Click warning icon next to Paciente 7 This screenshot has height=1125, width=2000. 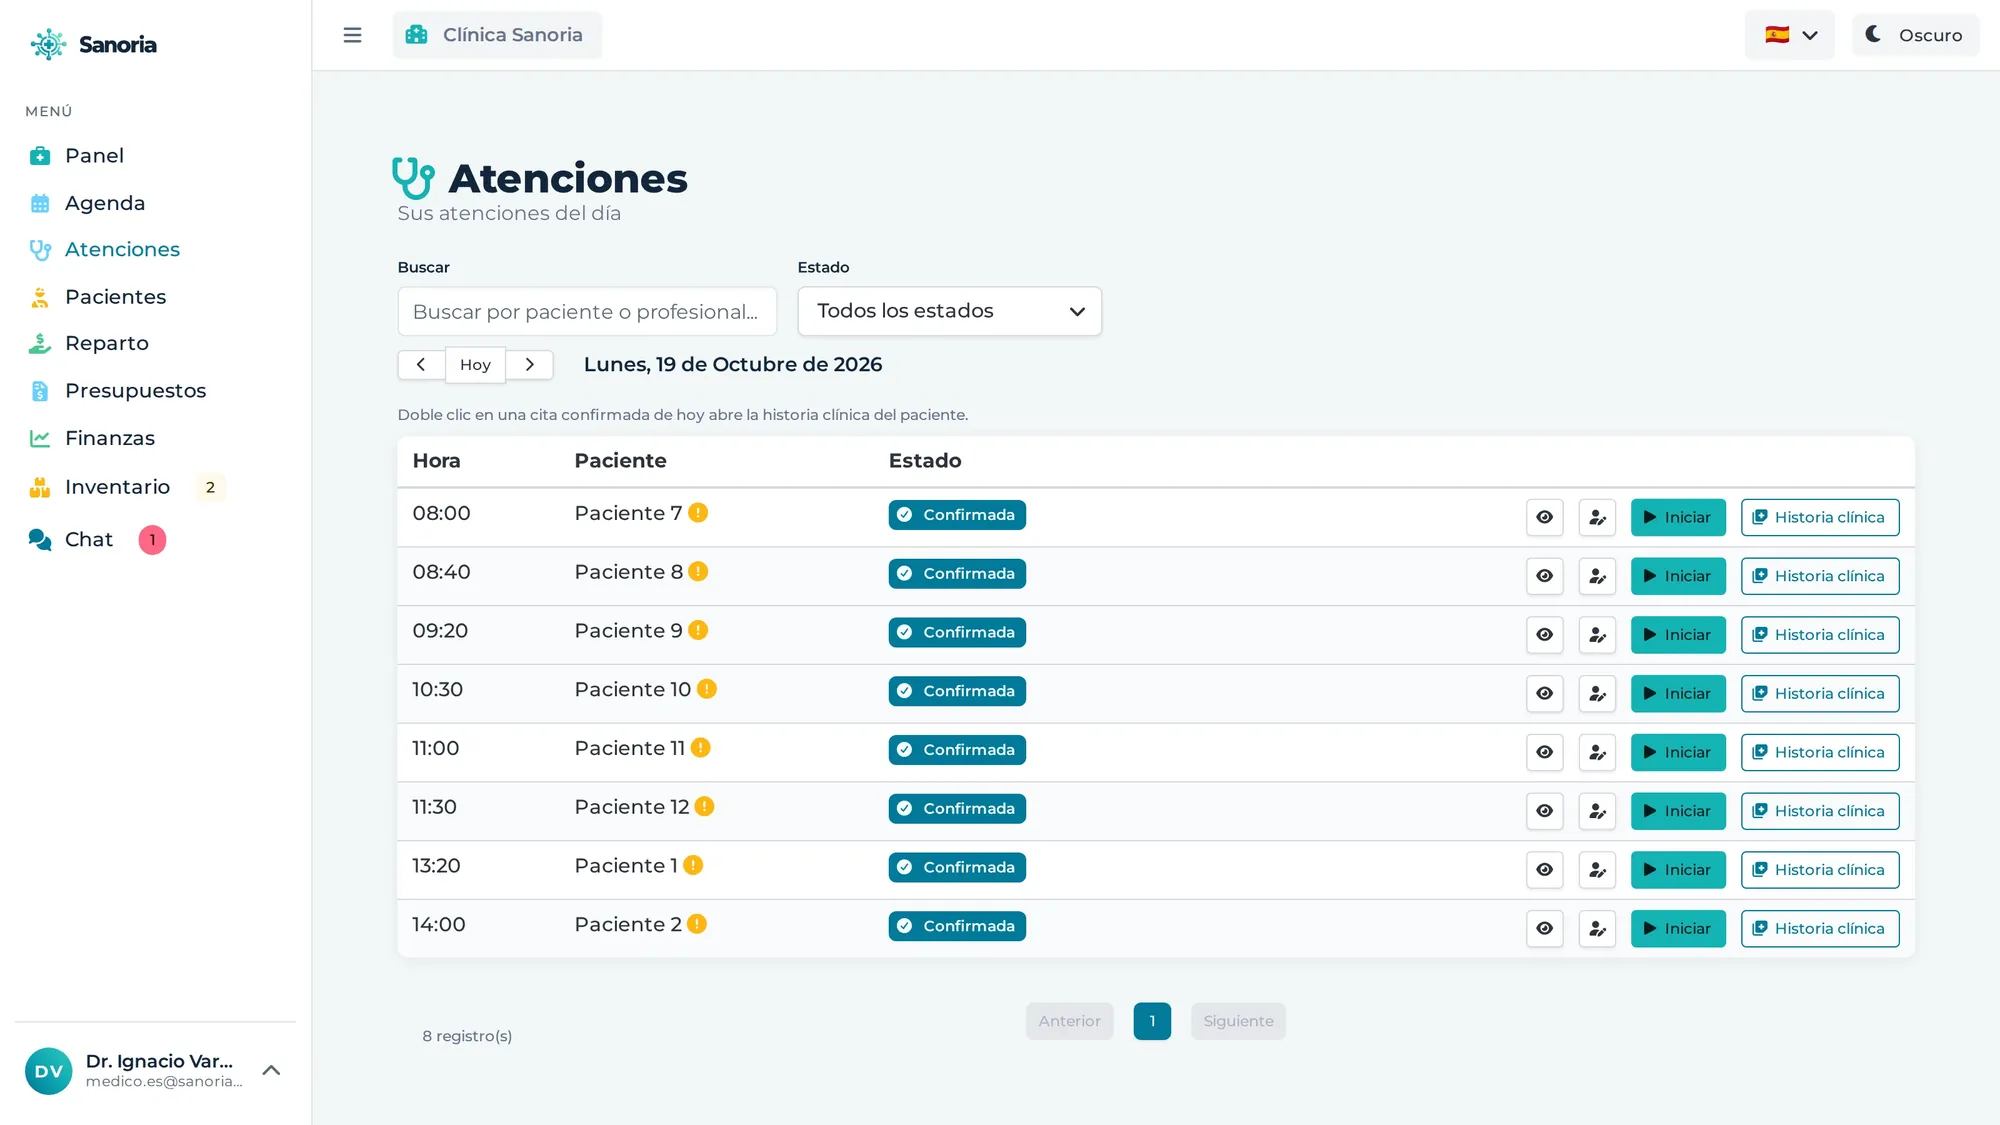(698, 512)
